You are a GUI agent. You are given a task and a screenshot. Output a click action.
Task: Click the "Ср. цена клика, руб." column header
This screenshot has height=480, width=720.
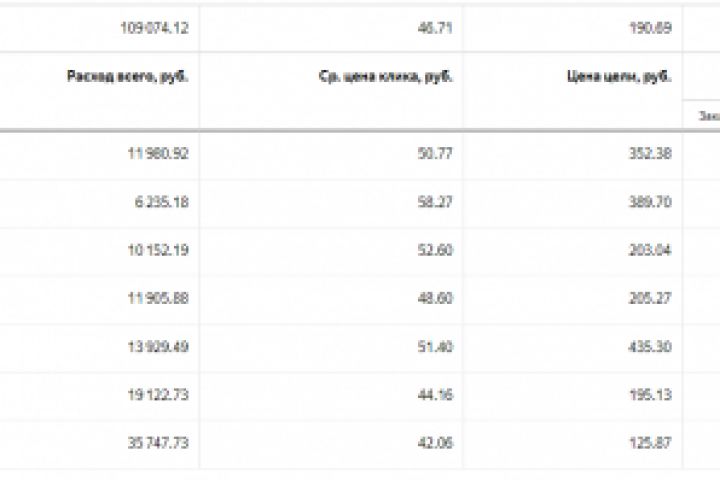pyautogui.click(x=392, y=76)
